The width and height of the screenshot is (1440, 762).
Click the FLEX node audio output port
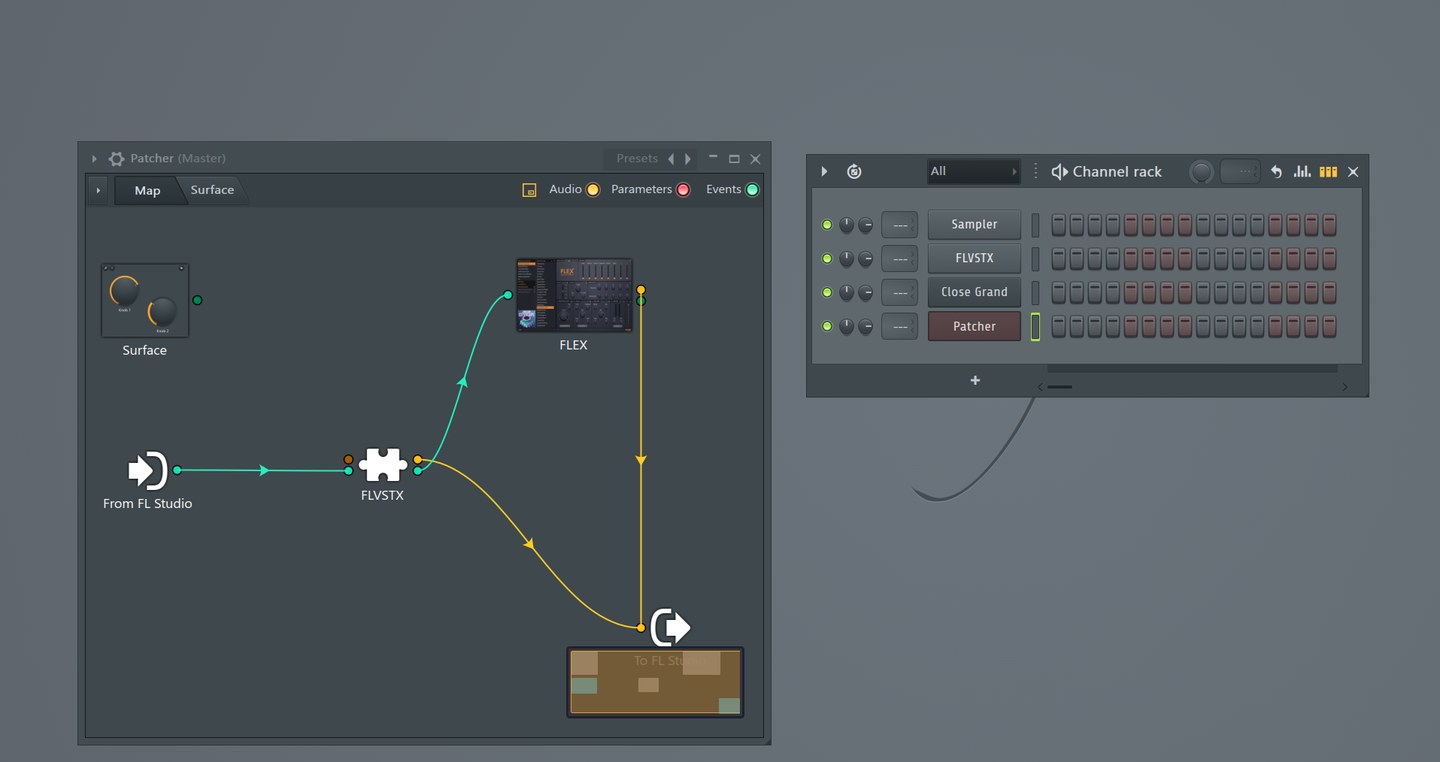[641, 290]
